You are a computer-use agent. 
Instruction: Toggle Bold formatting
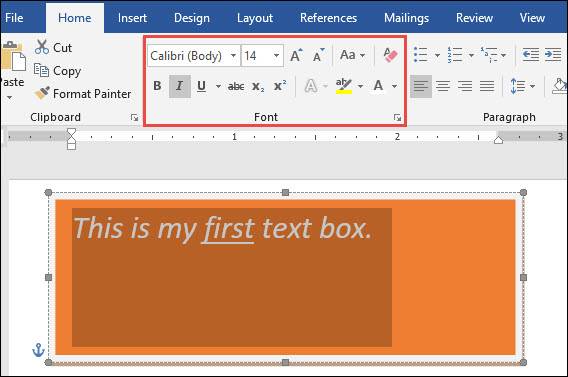(157, 86)
